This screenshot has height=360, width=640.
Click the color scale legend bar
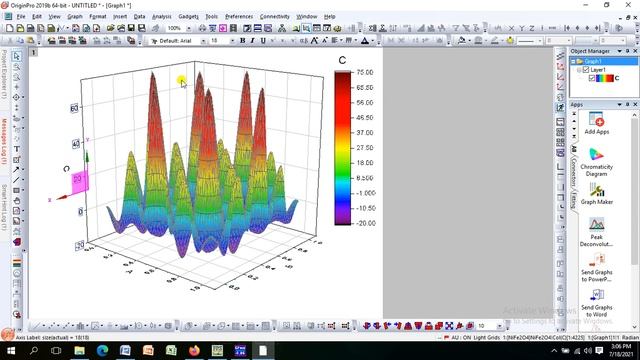(x=342, y=148)
